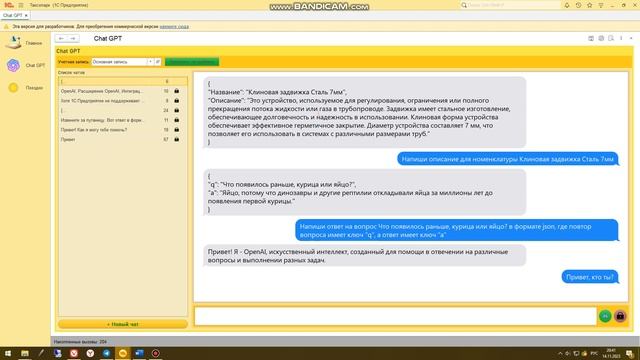Image resolution: width=640 pixels, height=360 pixels.
Task: Open the Windows notification center icon
Action: point(630,353)
